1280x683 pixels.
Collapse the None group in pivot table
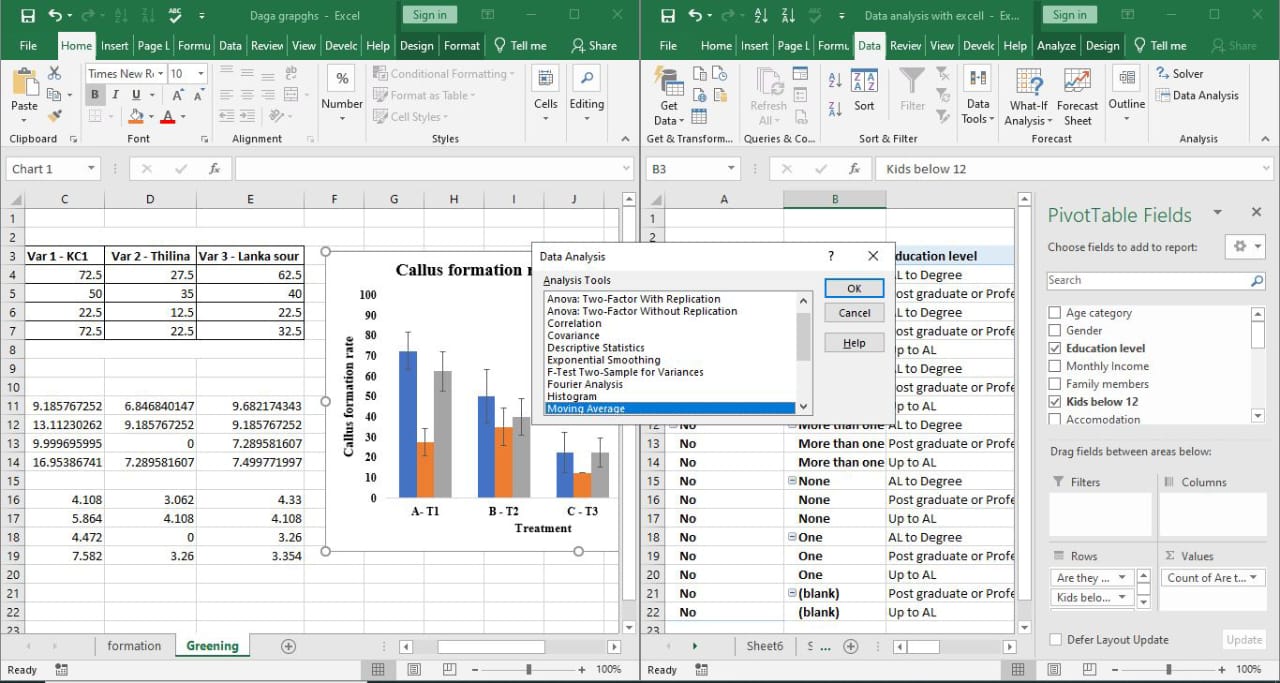coord(792,481)
